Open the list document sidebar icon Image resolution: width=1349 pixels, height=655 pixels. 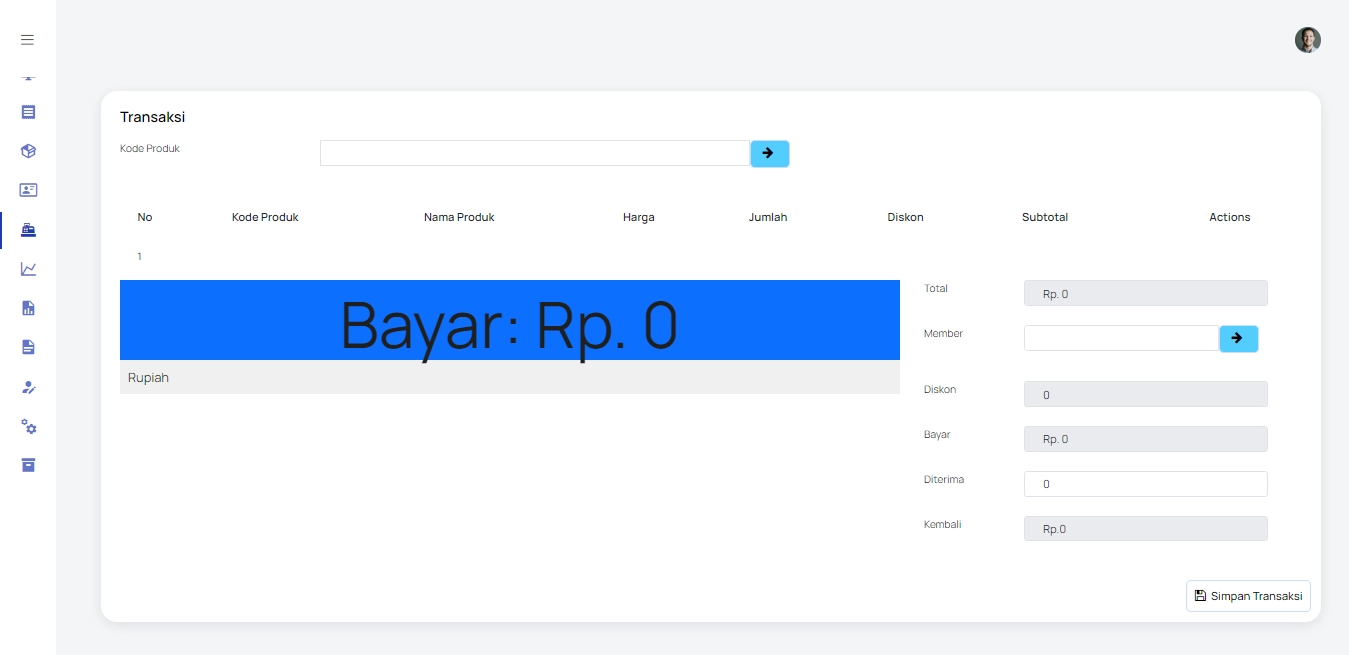click(28, 112)
